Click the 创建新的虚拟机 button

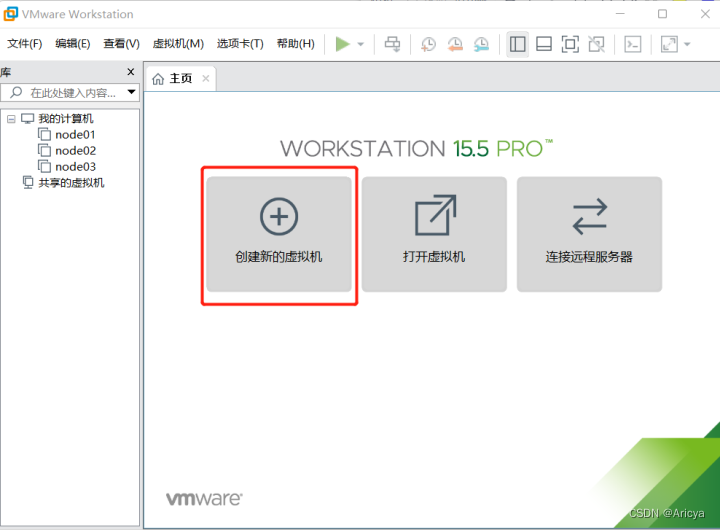pyautogui.click(x=279, y=234)
